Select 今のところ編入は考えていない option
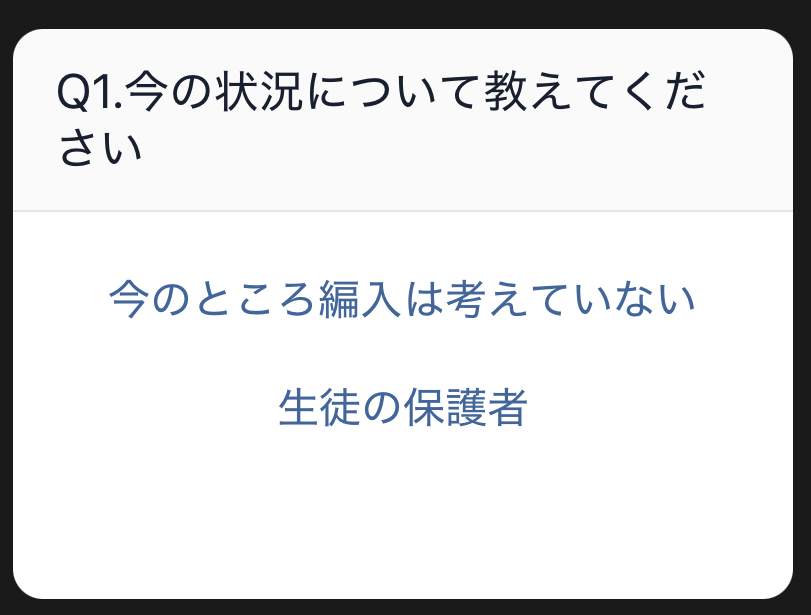 [x=402, y=299]
